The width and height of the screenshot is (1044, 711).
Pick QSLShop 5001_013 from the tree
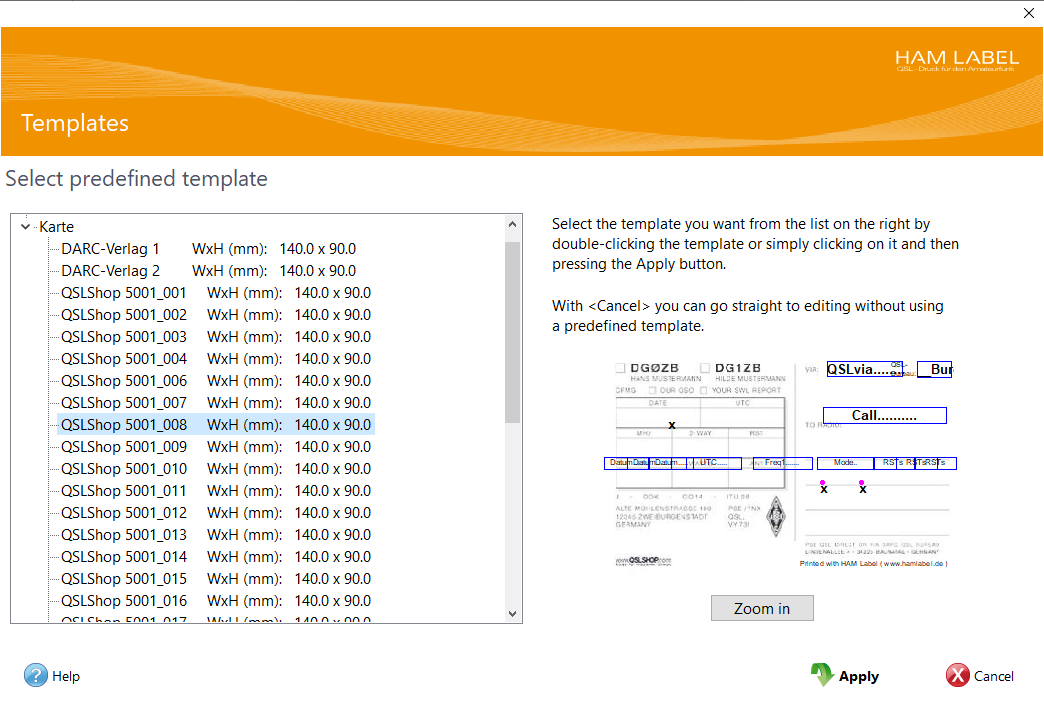[x=216, y=535]
